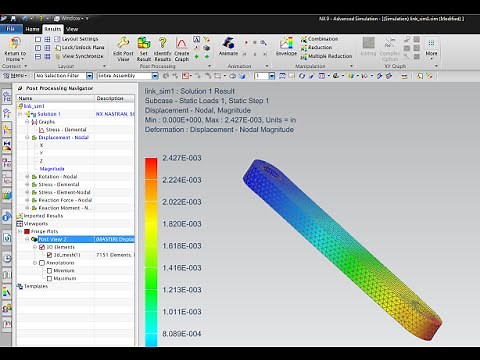Screen dimensions: 480x360
Task: Click the animation play button
Action: pos(246,43)
